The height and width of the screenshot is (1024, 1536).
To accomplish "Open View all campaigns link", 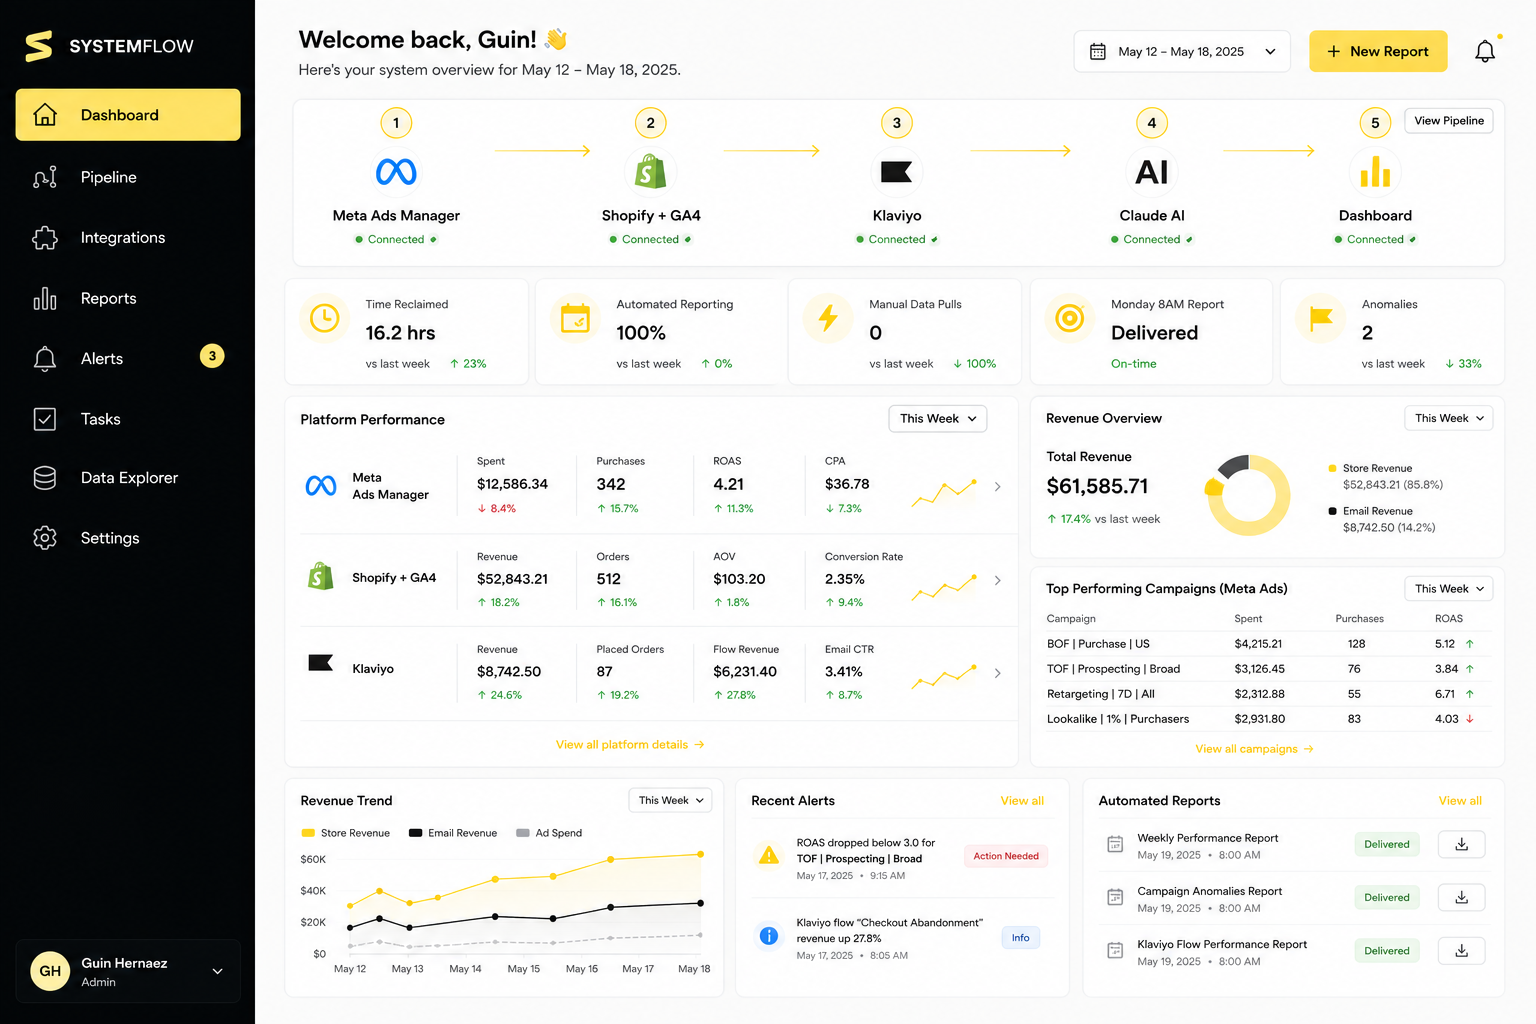I will click(x=1254, y=749).
